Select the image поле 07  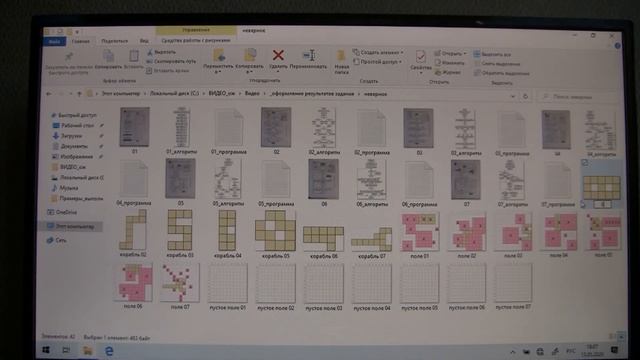tap(180, 286)
